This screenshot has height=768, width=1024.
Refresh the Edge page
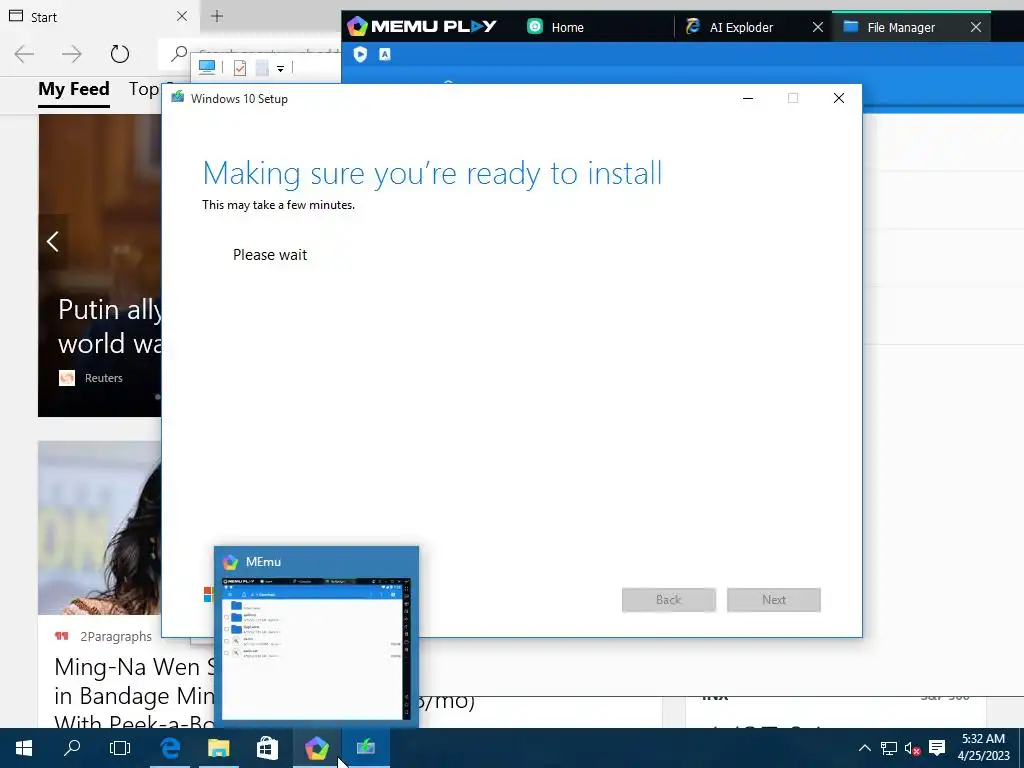[120, 54]
